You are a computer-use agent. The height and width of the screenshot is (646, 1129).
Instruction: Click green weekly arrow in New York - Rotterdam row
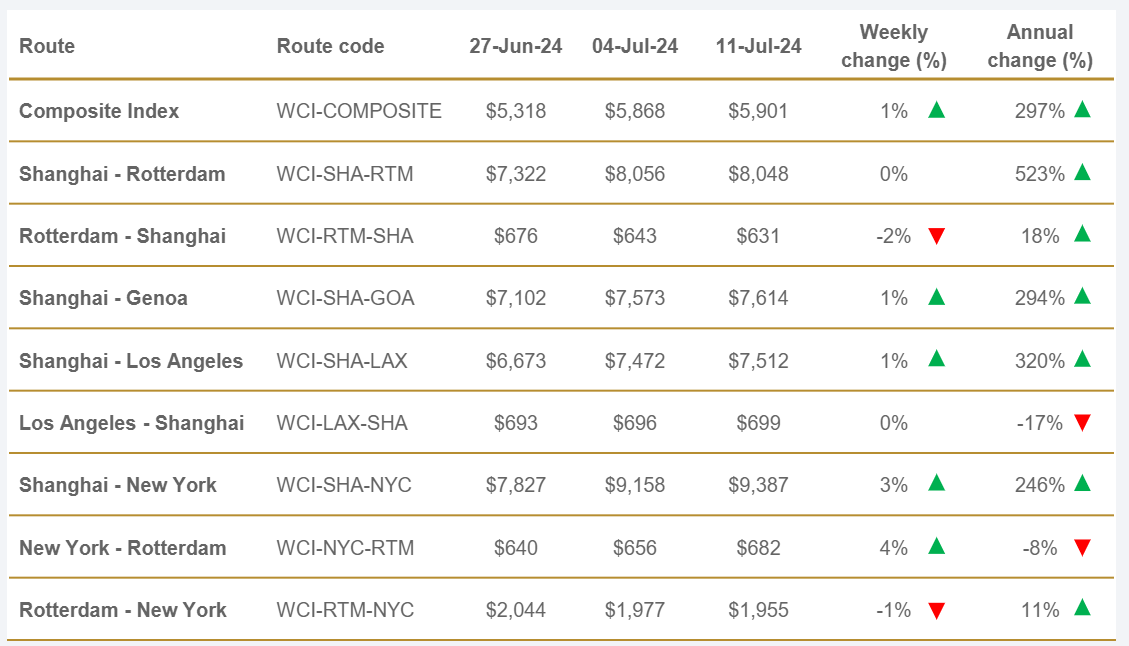point(936,547)
